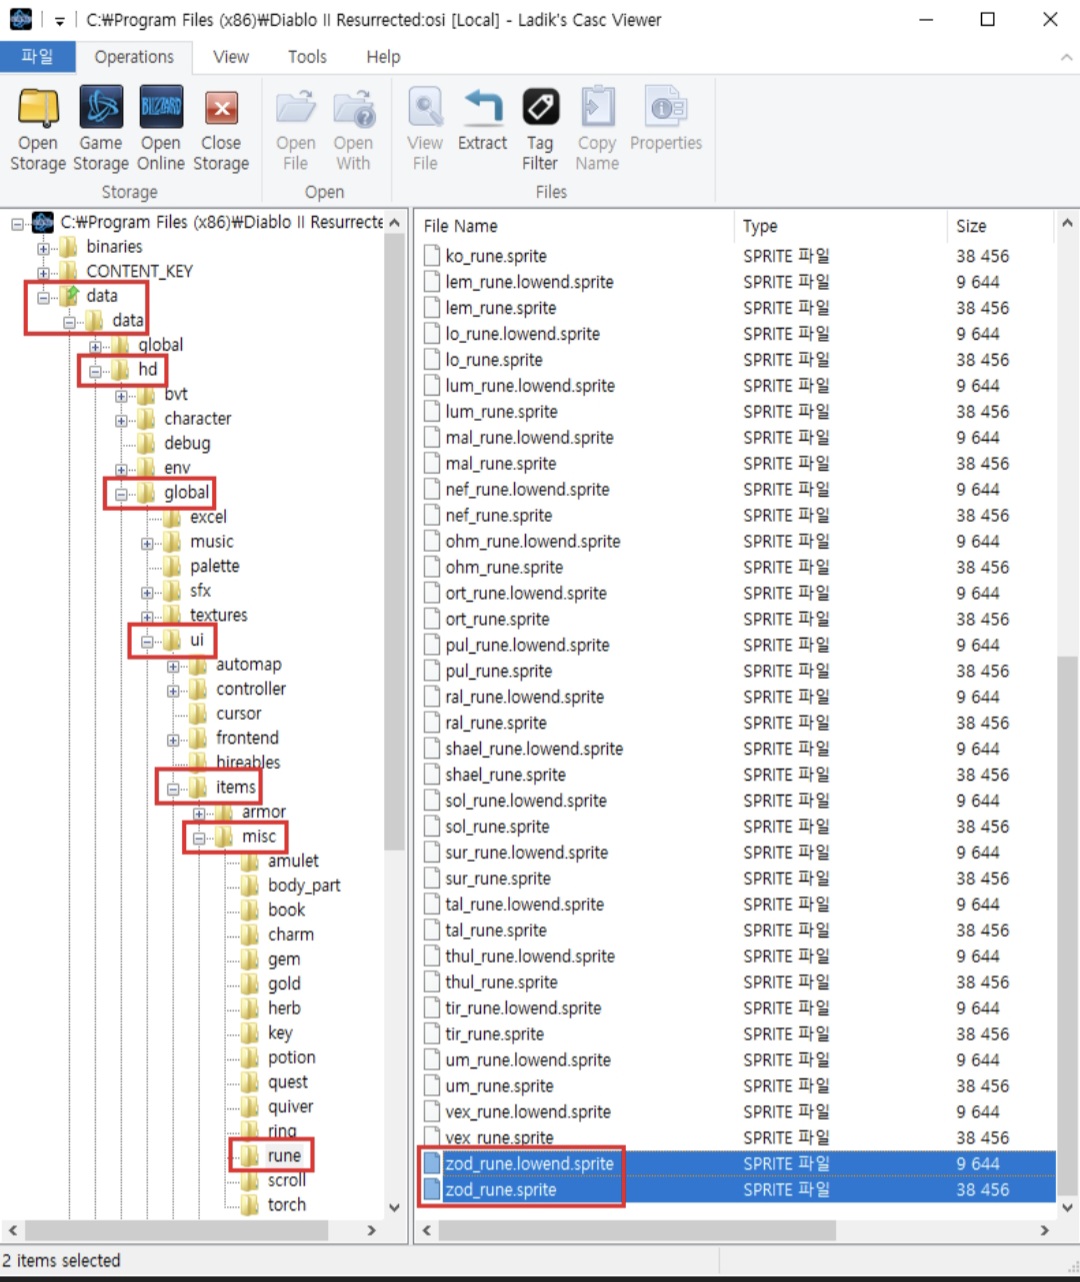Open the 파일 menu tab

click(x=37, y=57)
